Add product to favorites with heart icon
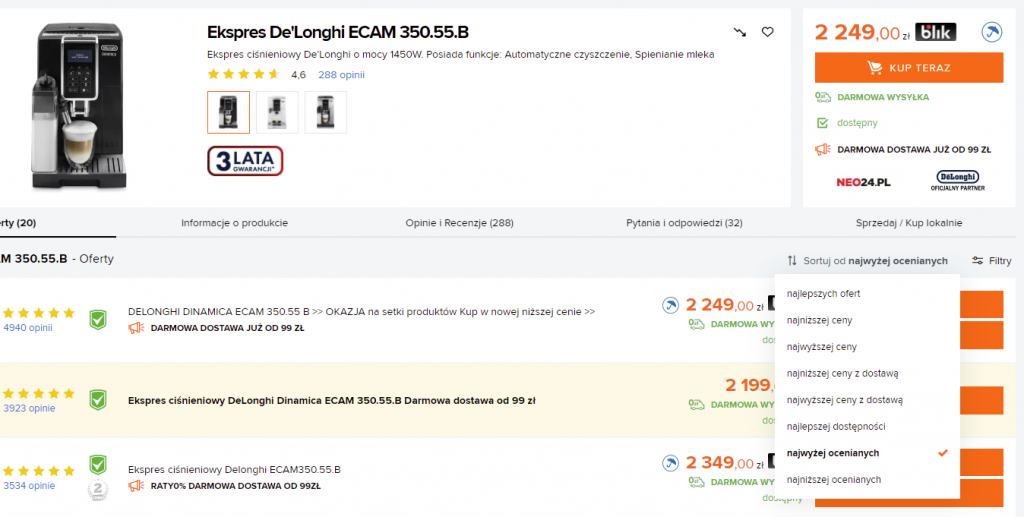1024x517 pixels. [767, 32]
